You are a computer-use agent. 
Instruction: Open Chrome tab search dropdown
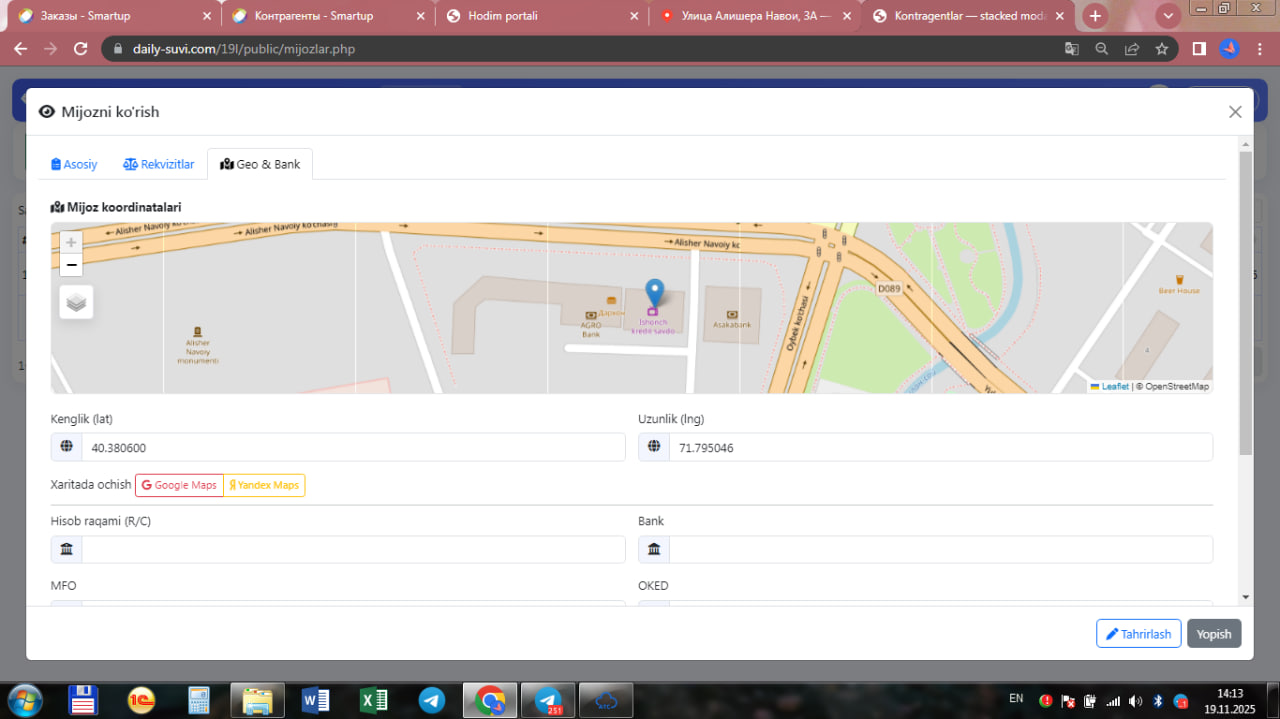[x=1167, y=16]
